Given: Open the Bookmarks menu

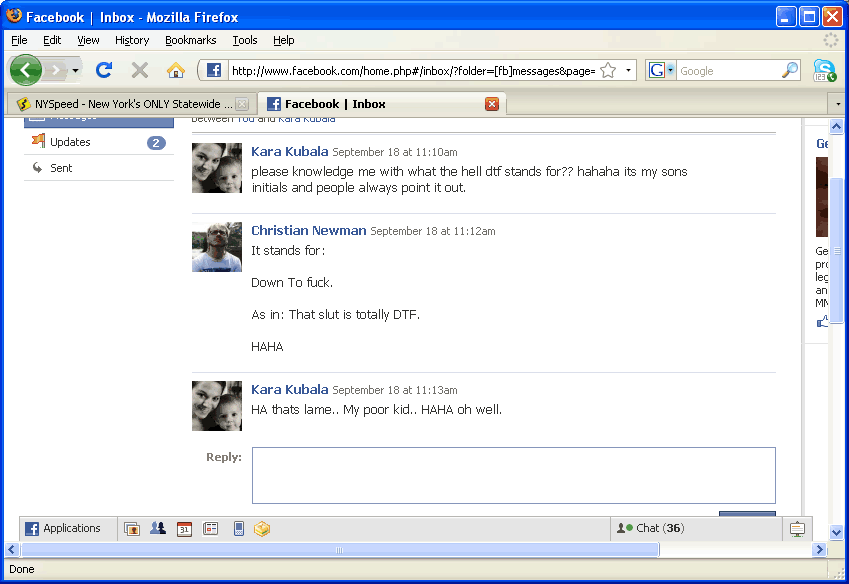Looking at the screenshot, I should [x=191, y=40].
